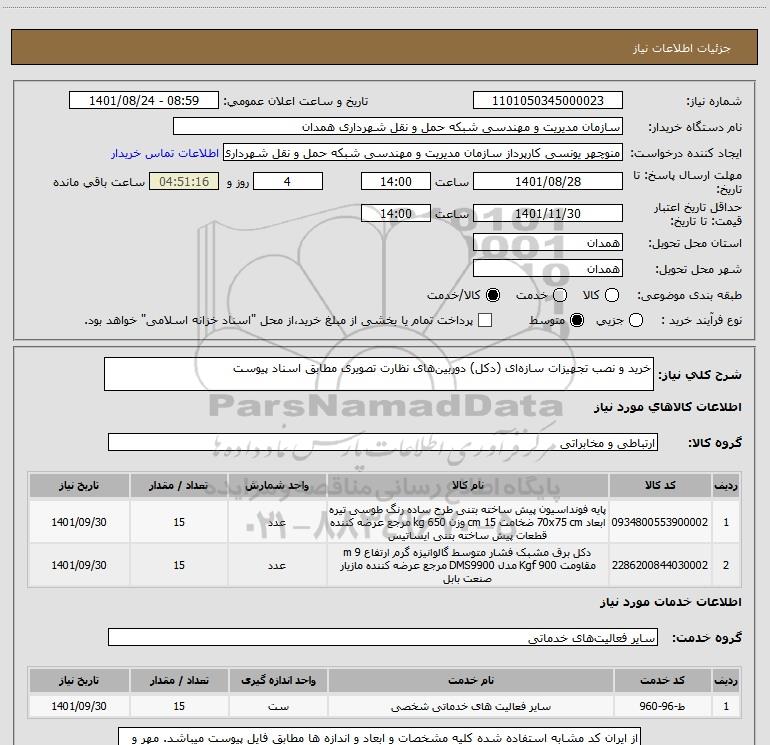
Task: Click the general need description text box
Action: pyautogui.click(x=379, y=374)
